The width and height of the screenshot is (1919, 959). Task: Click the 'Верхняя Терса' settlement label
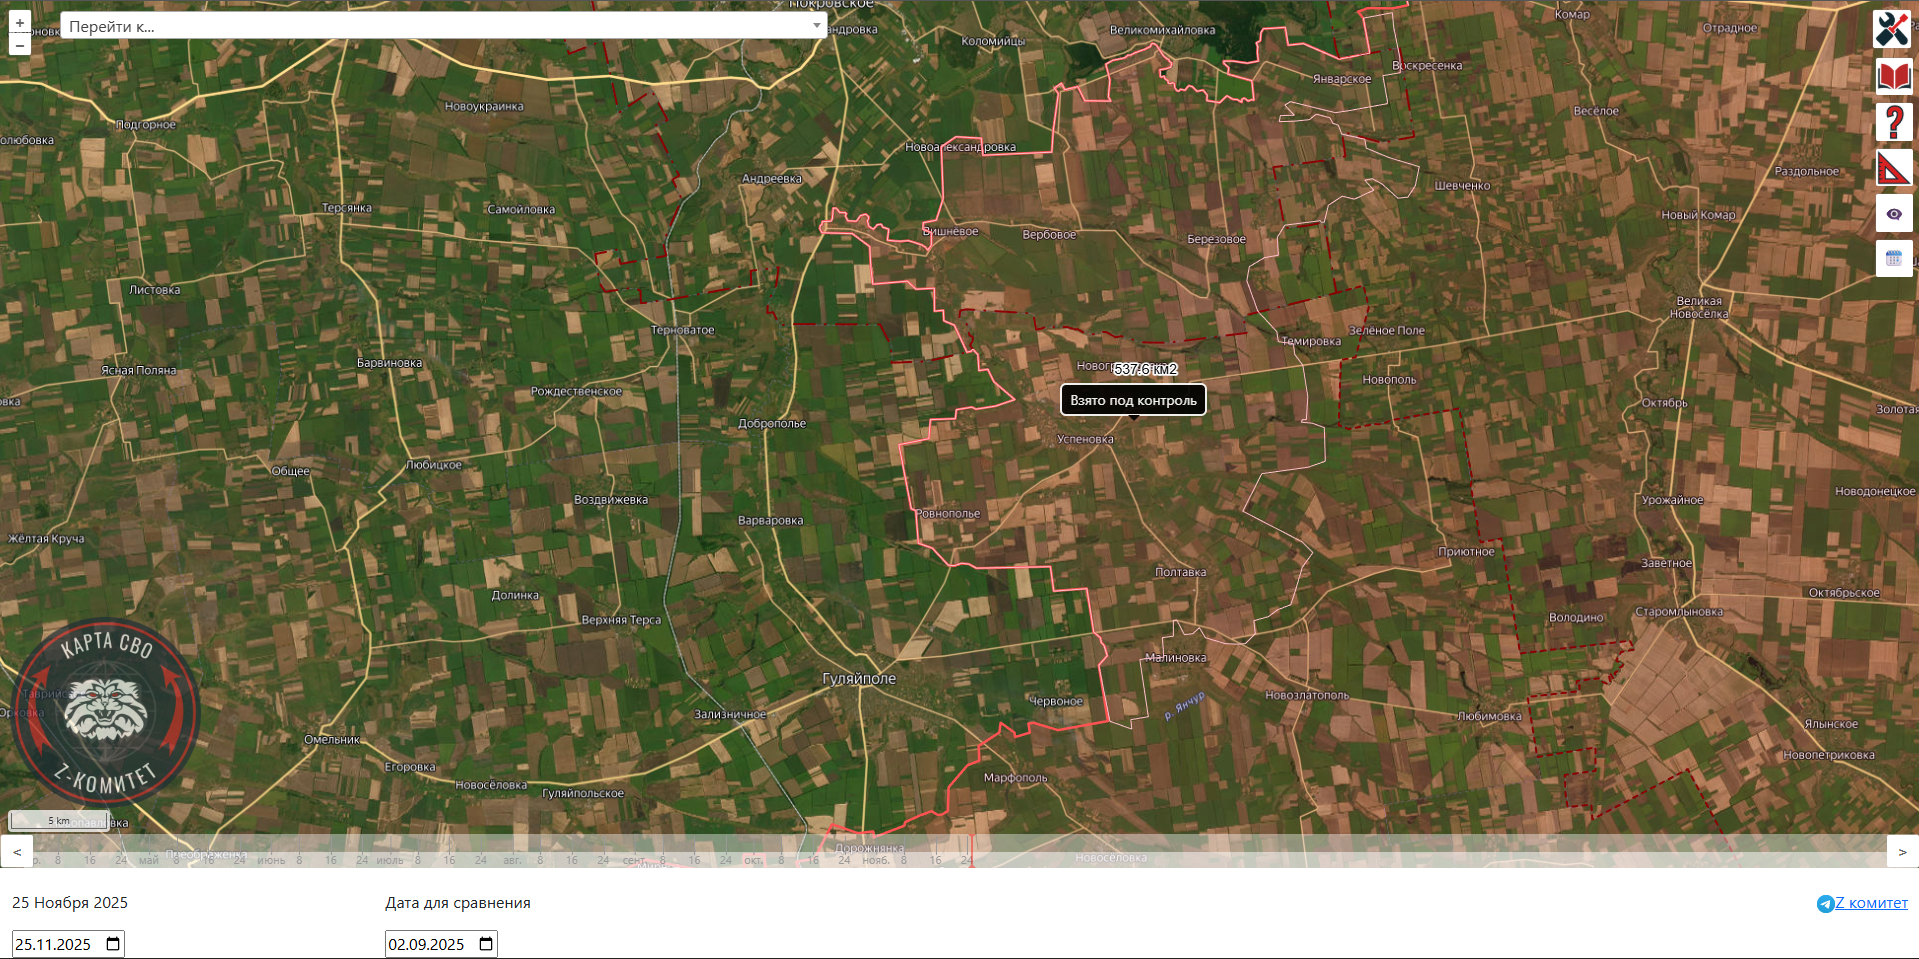[621, 619]
